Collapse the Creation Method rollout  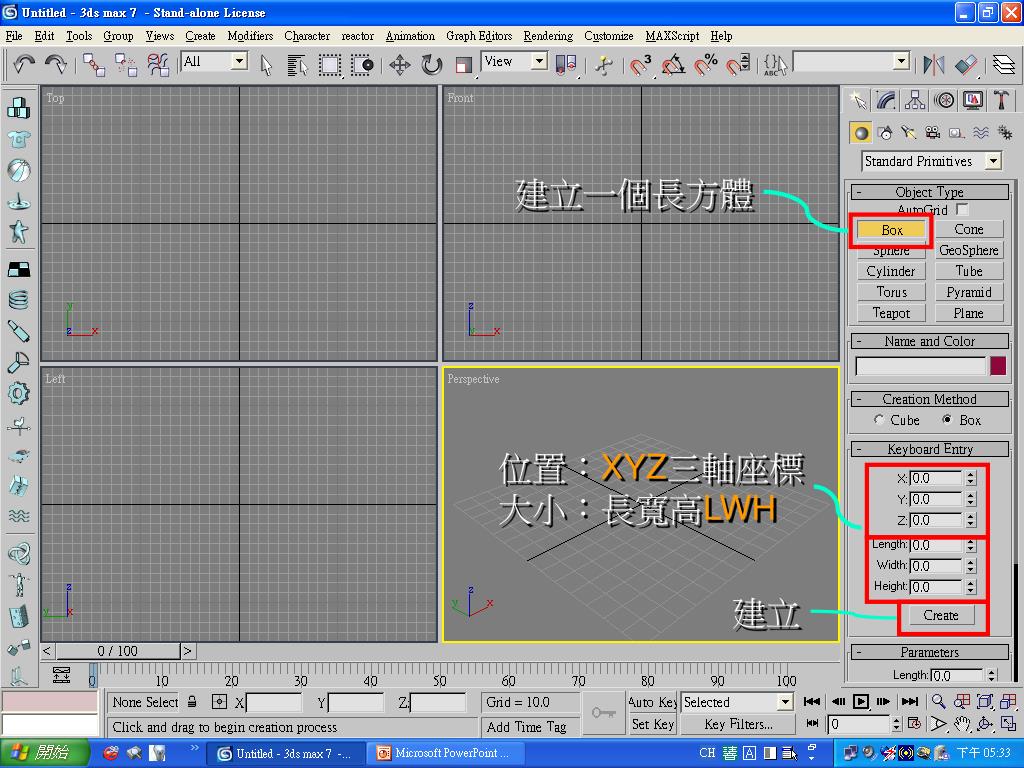[930, 399]
